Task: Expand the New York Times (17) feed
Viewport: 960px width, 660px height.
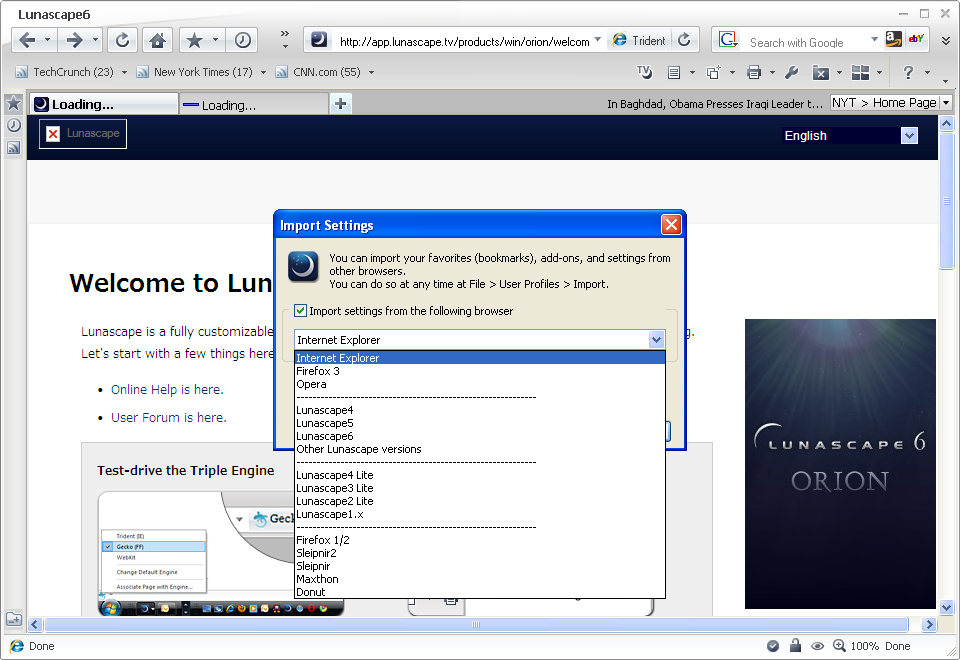Action: pyautogui.click(x=263, y=72)
